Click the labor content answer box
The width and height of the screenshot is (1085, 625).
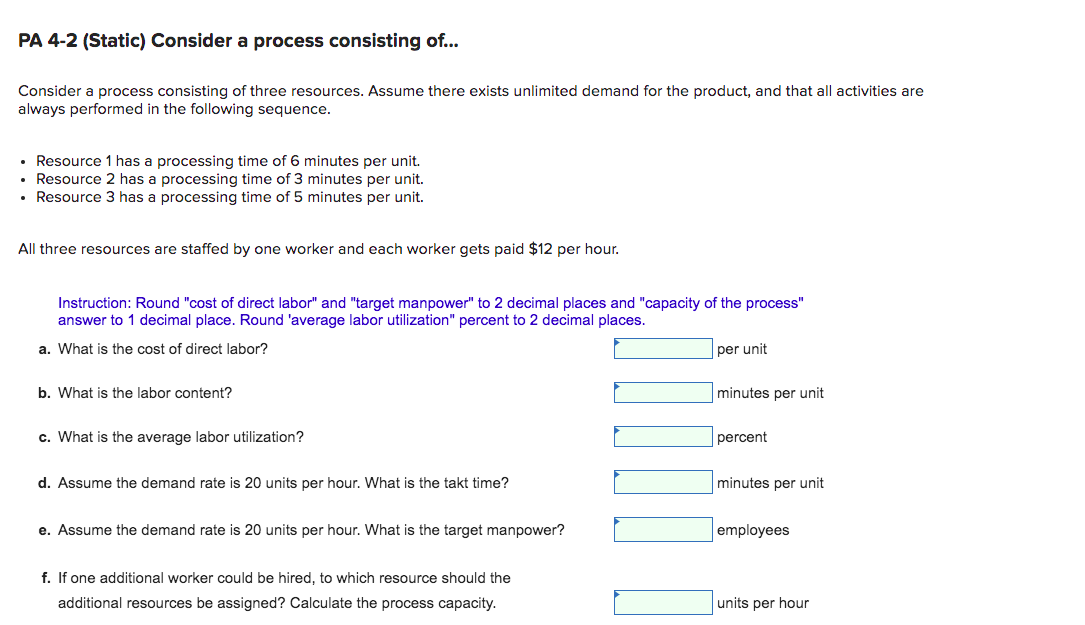[x=662, y=392]
